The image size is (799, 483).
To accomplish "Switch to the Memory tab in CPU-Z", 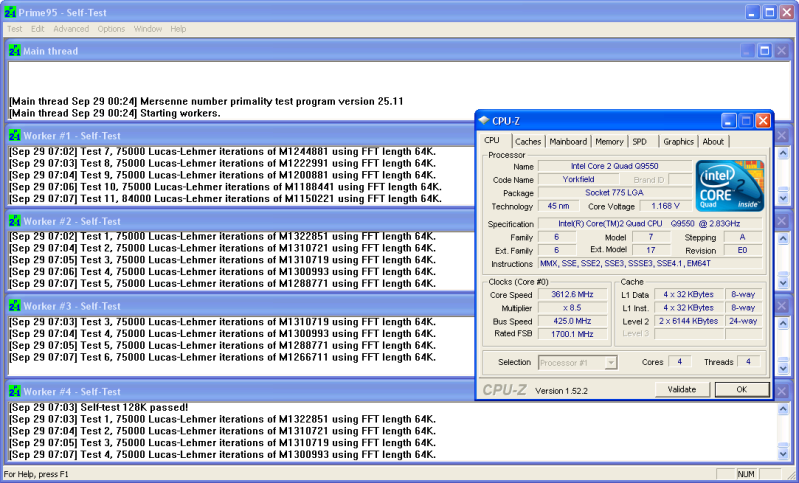I will click(609, 142).
